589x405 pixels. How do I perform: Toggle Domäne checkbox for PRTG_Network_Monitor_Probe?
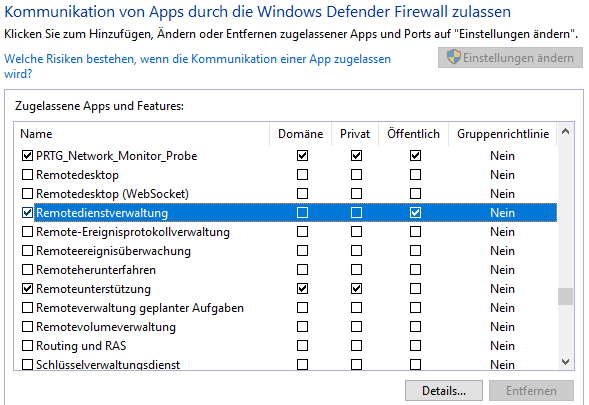coord(302,156)
